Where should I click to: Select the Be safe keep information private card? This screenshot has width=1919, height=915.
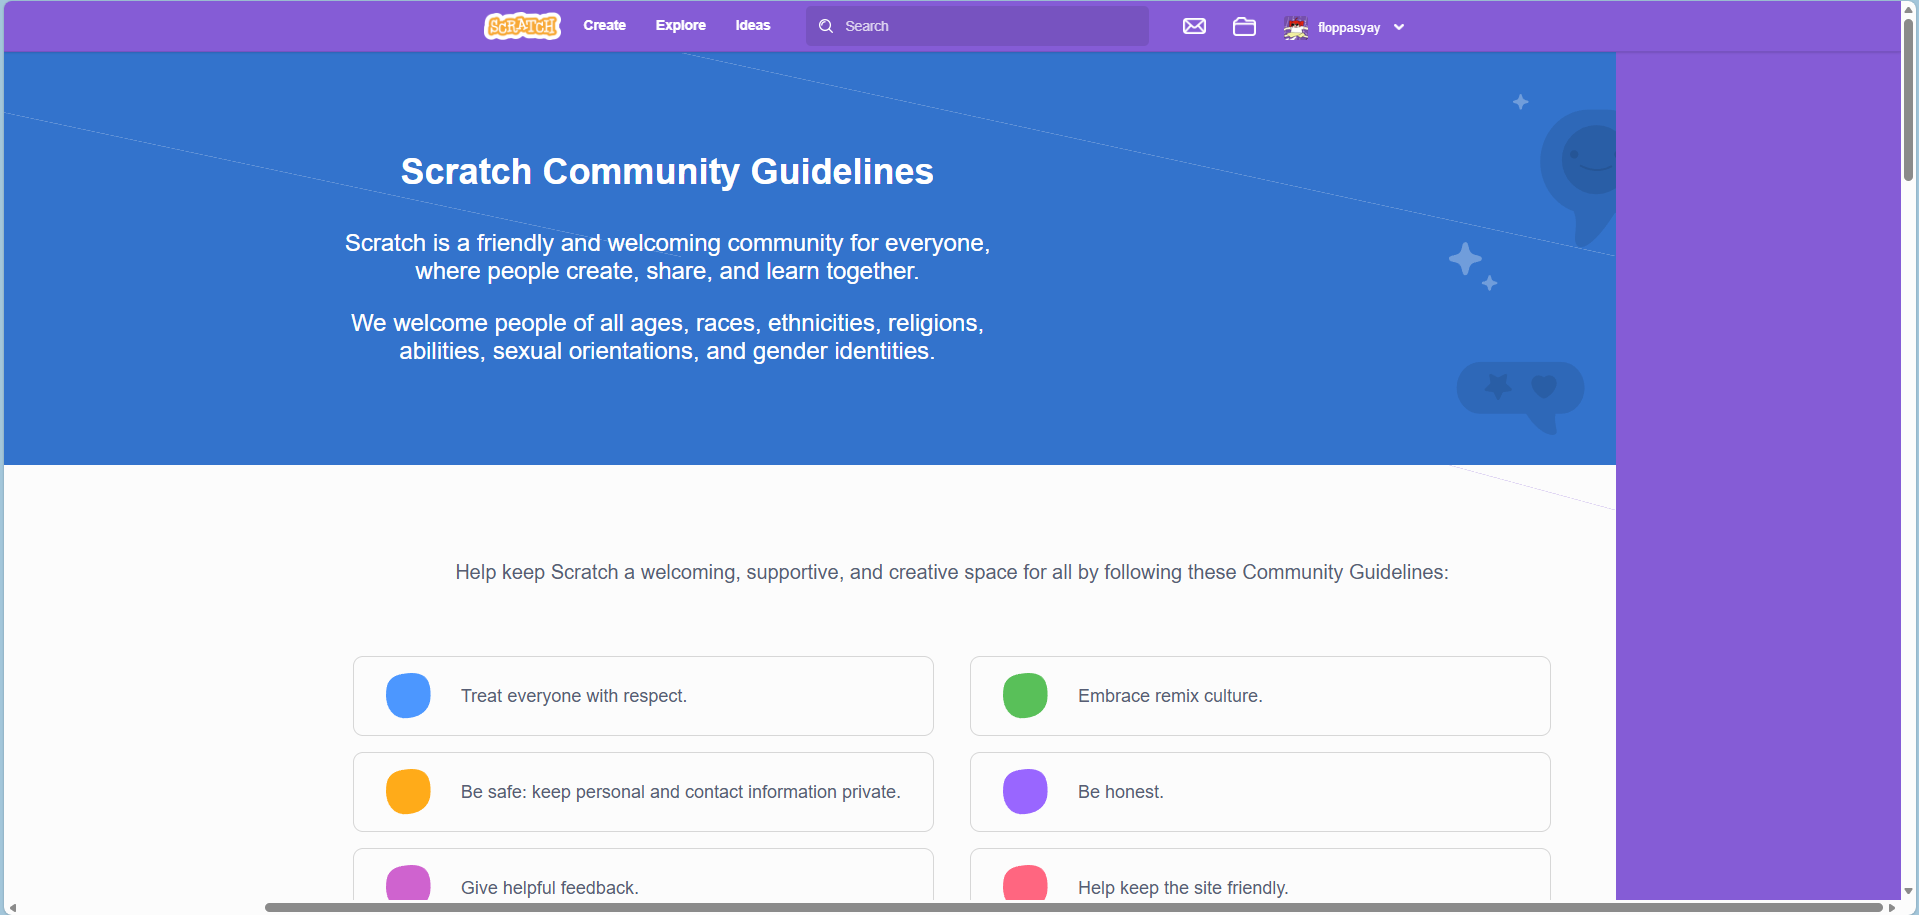tap(643, 792)
